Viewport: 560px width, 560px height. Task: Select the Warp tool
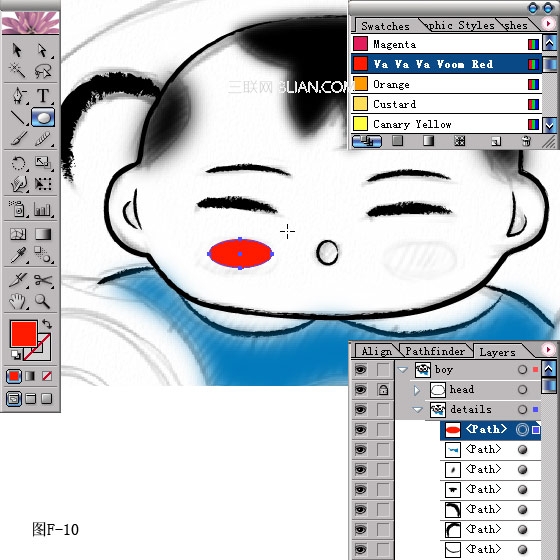coord(19,184)
